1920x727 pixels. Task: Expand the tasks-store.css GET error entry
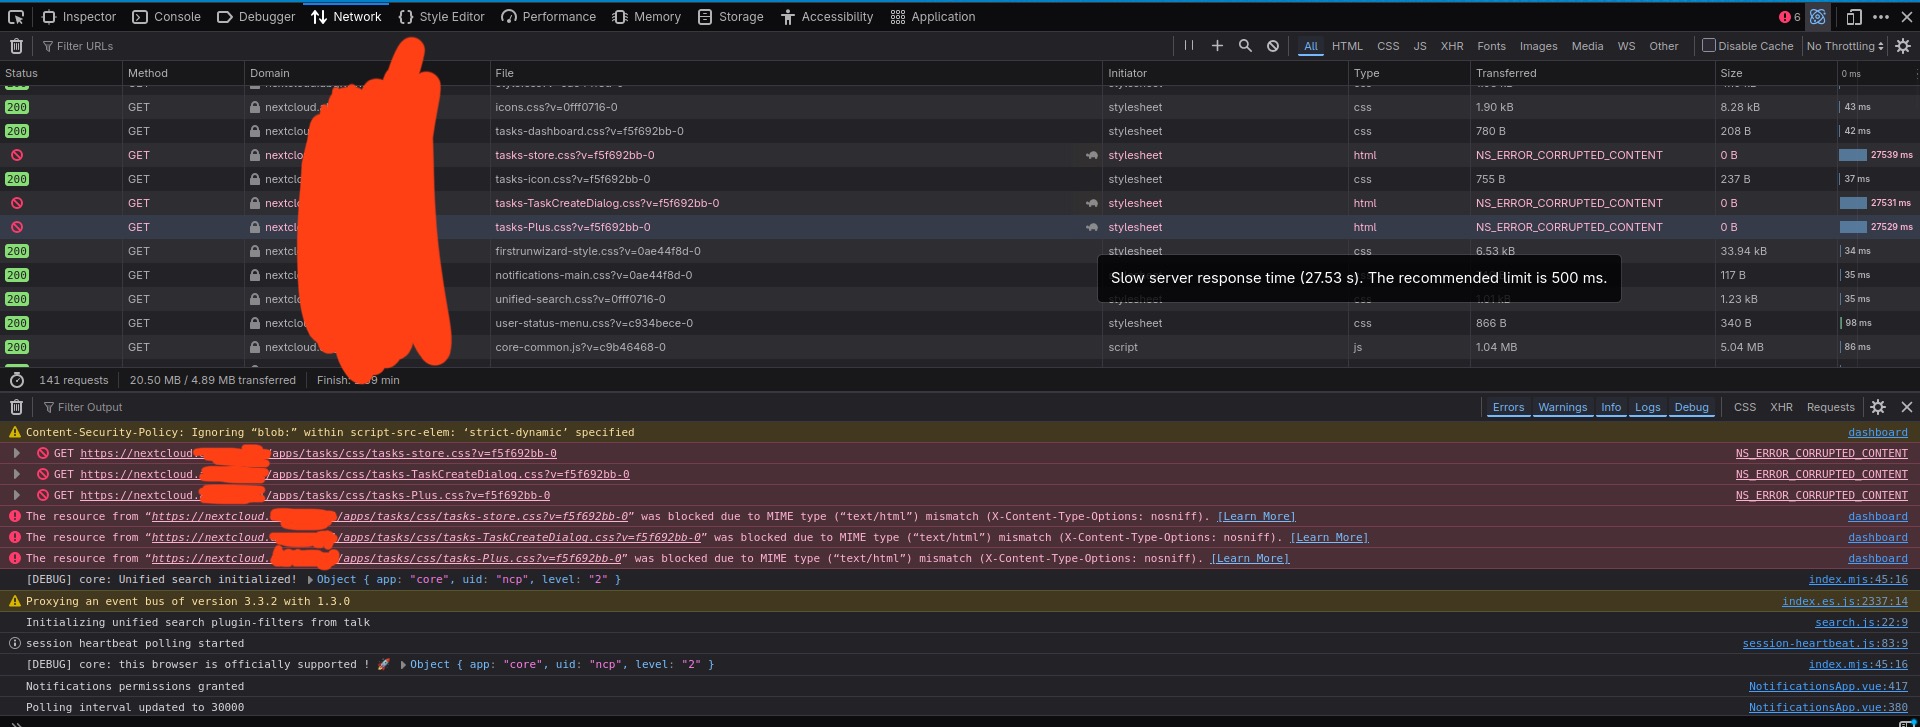17,453
